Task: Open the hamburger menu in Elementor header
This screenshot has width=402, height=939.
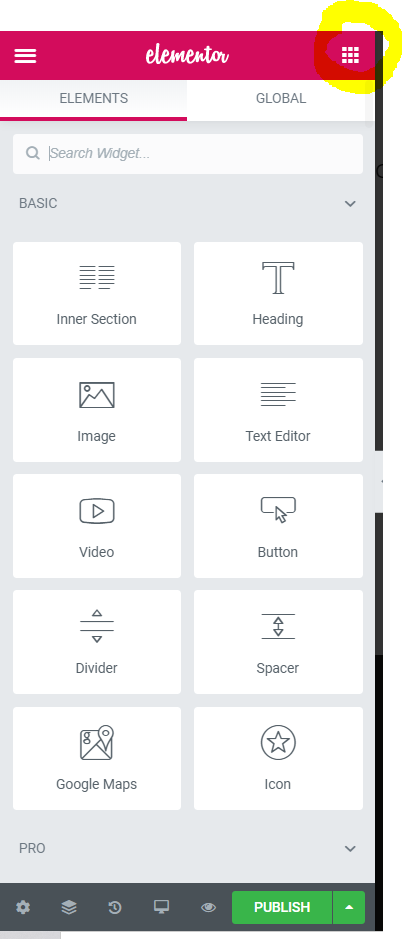Action: [x=25, y=56]
